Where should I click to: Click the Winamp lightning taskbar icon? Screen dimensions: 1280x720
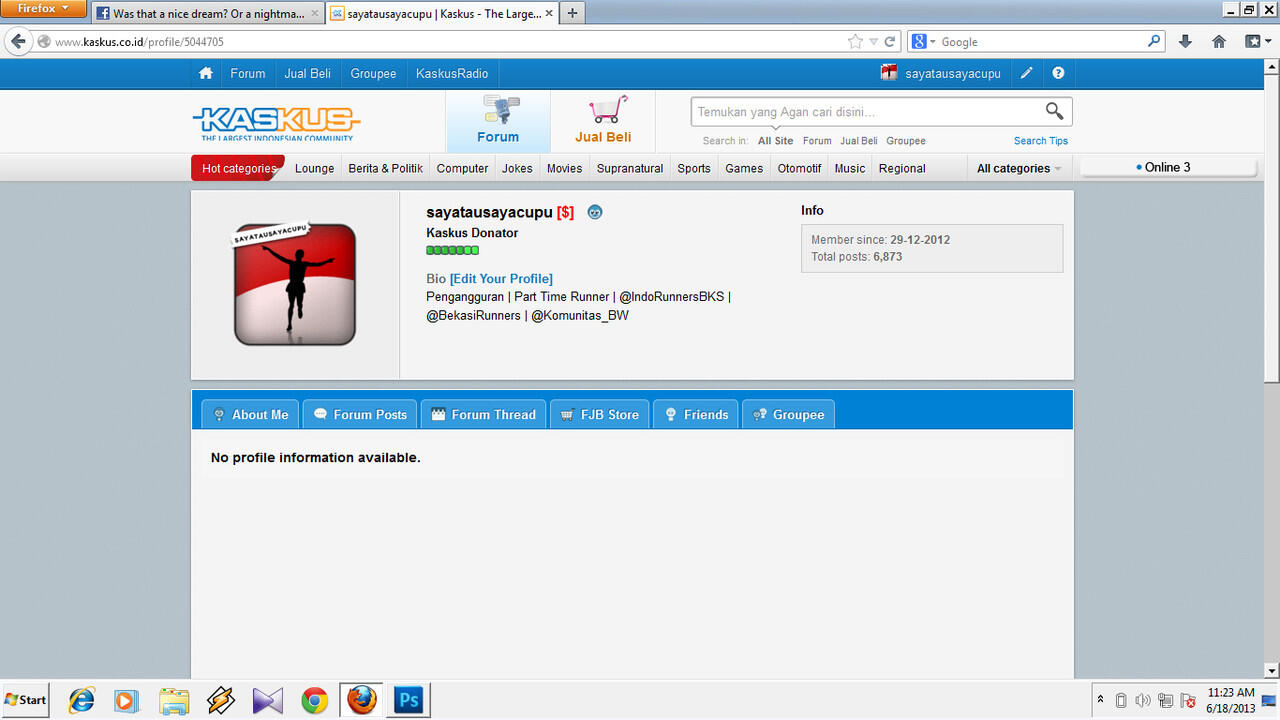click(x=221, y=700)
